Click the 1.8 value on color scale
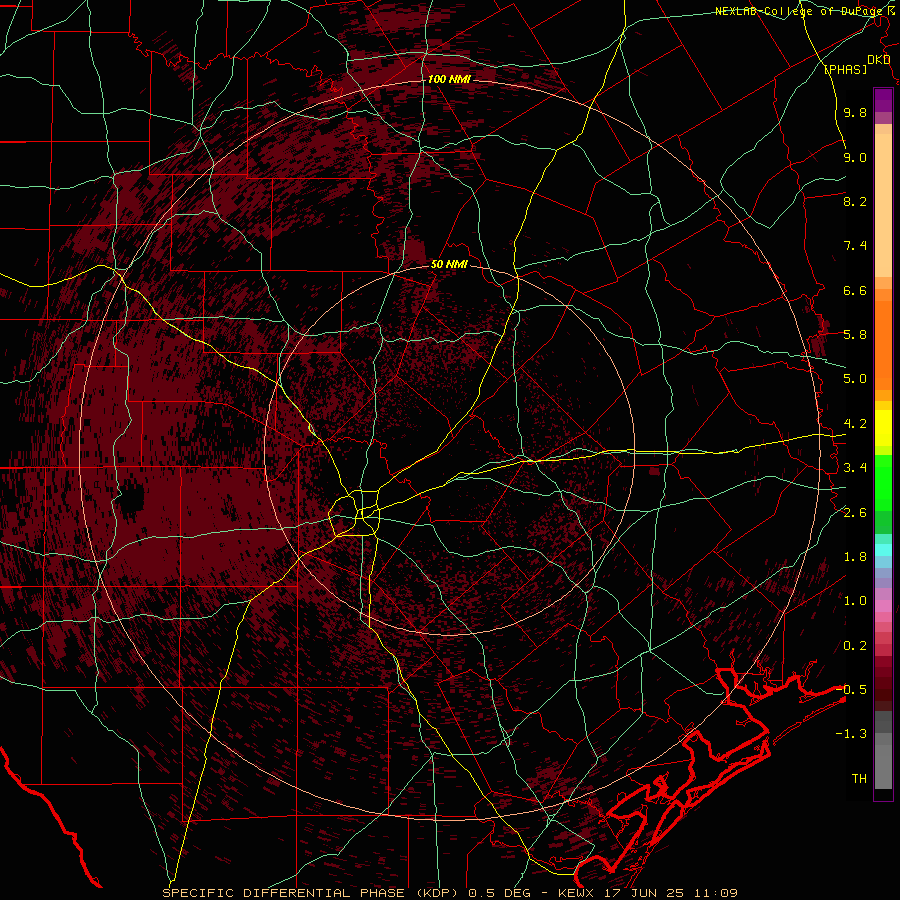The height and width of the screenshot is (900, 900). click(855, 557)
